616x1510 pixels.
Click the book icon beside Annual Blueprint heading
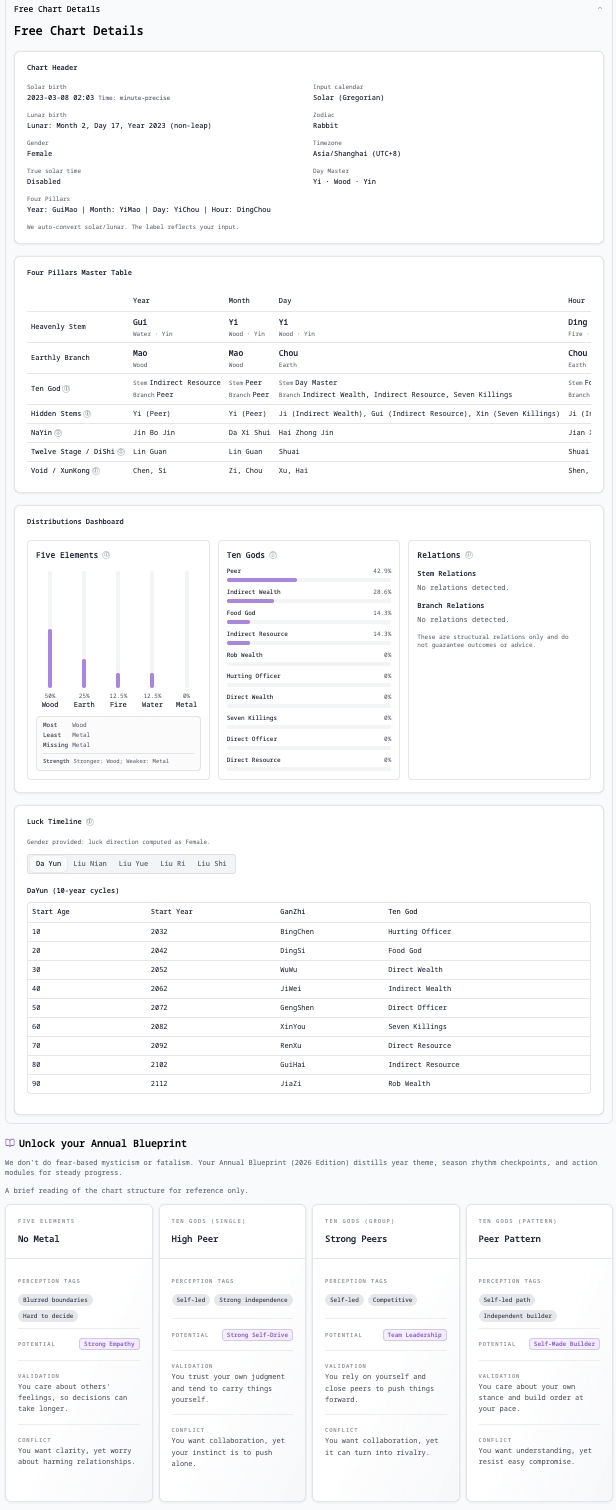pos(10,1143)
